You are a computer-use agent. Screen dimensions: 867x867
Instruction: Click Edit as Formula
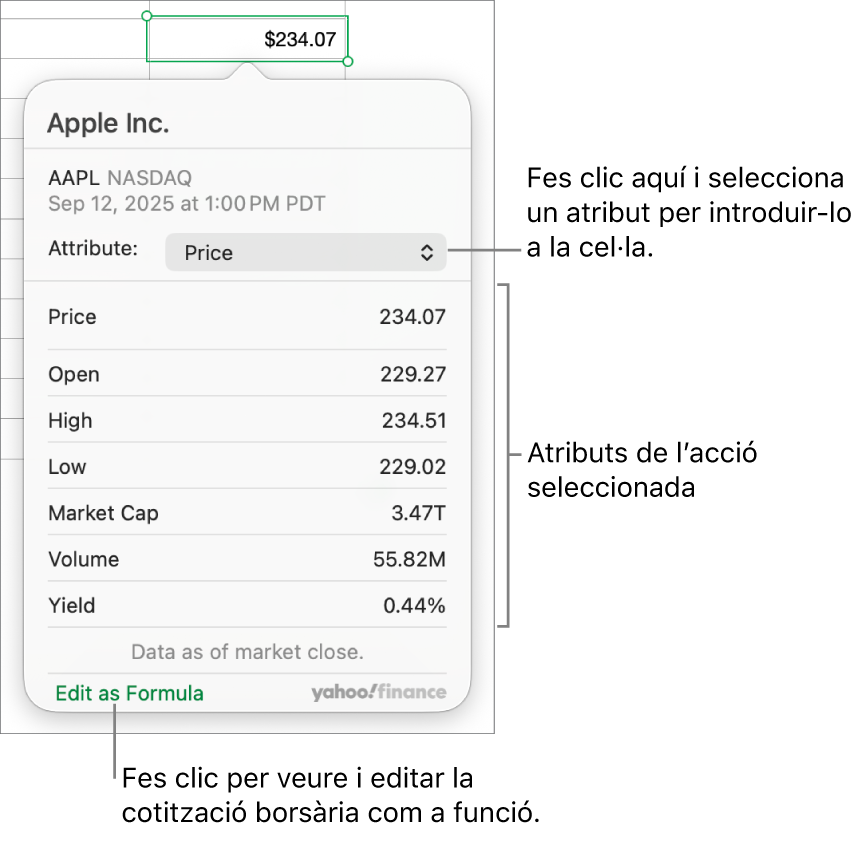coord(129,692)
